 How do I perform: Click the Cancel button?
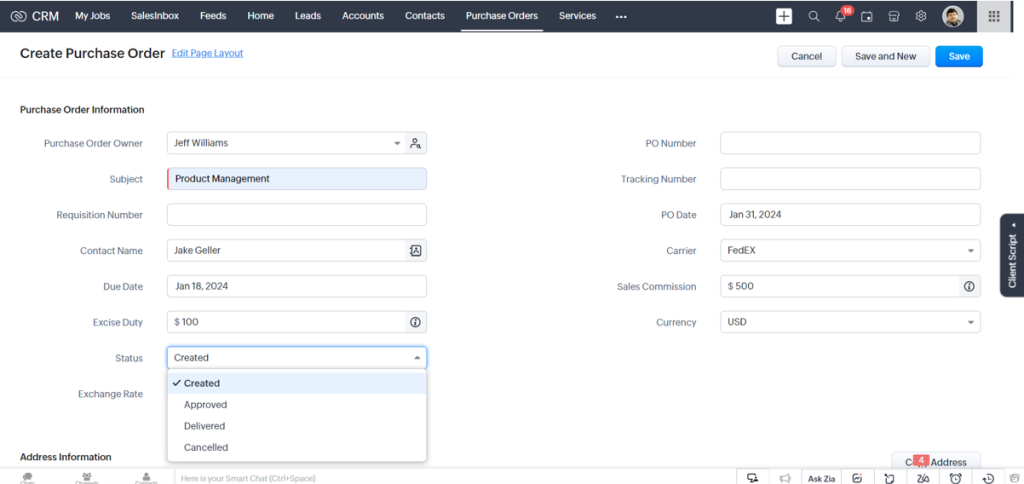807,56
